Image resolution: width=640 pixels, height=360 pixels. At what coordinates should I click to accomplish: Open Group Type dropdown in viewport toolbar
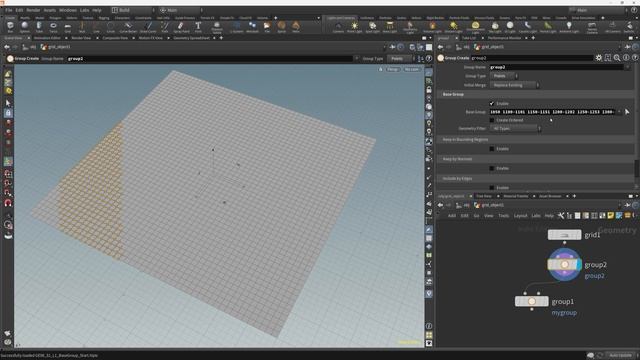coord(400,58)
